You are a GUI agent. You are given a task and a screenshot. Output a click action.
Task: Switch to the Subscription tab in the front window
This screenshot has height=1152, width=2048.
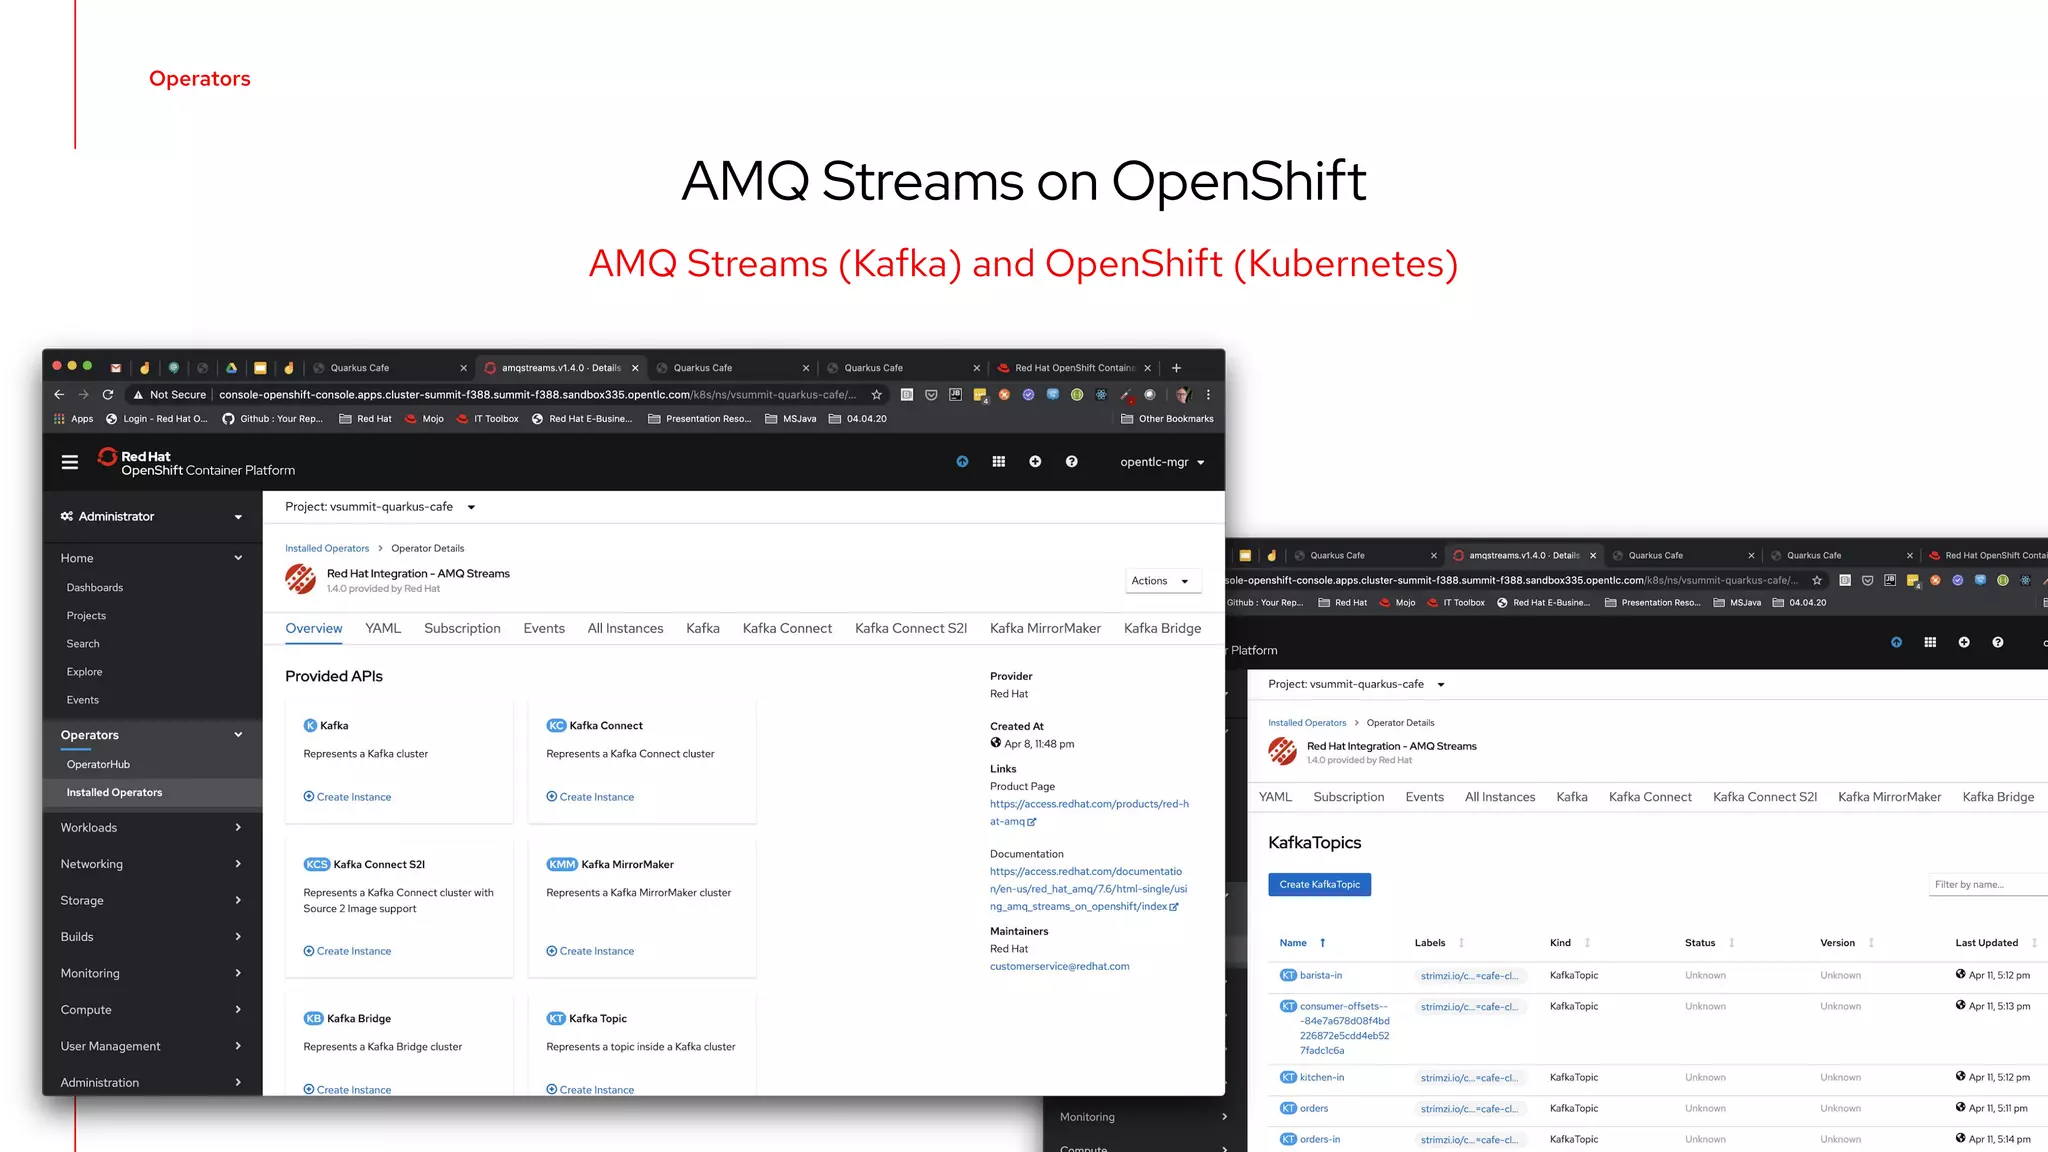coord(462,628)
